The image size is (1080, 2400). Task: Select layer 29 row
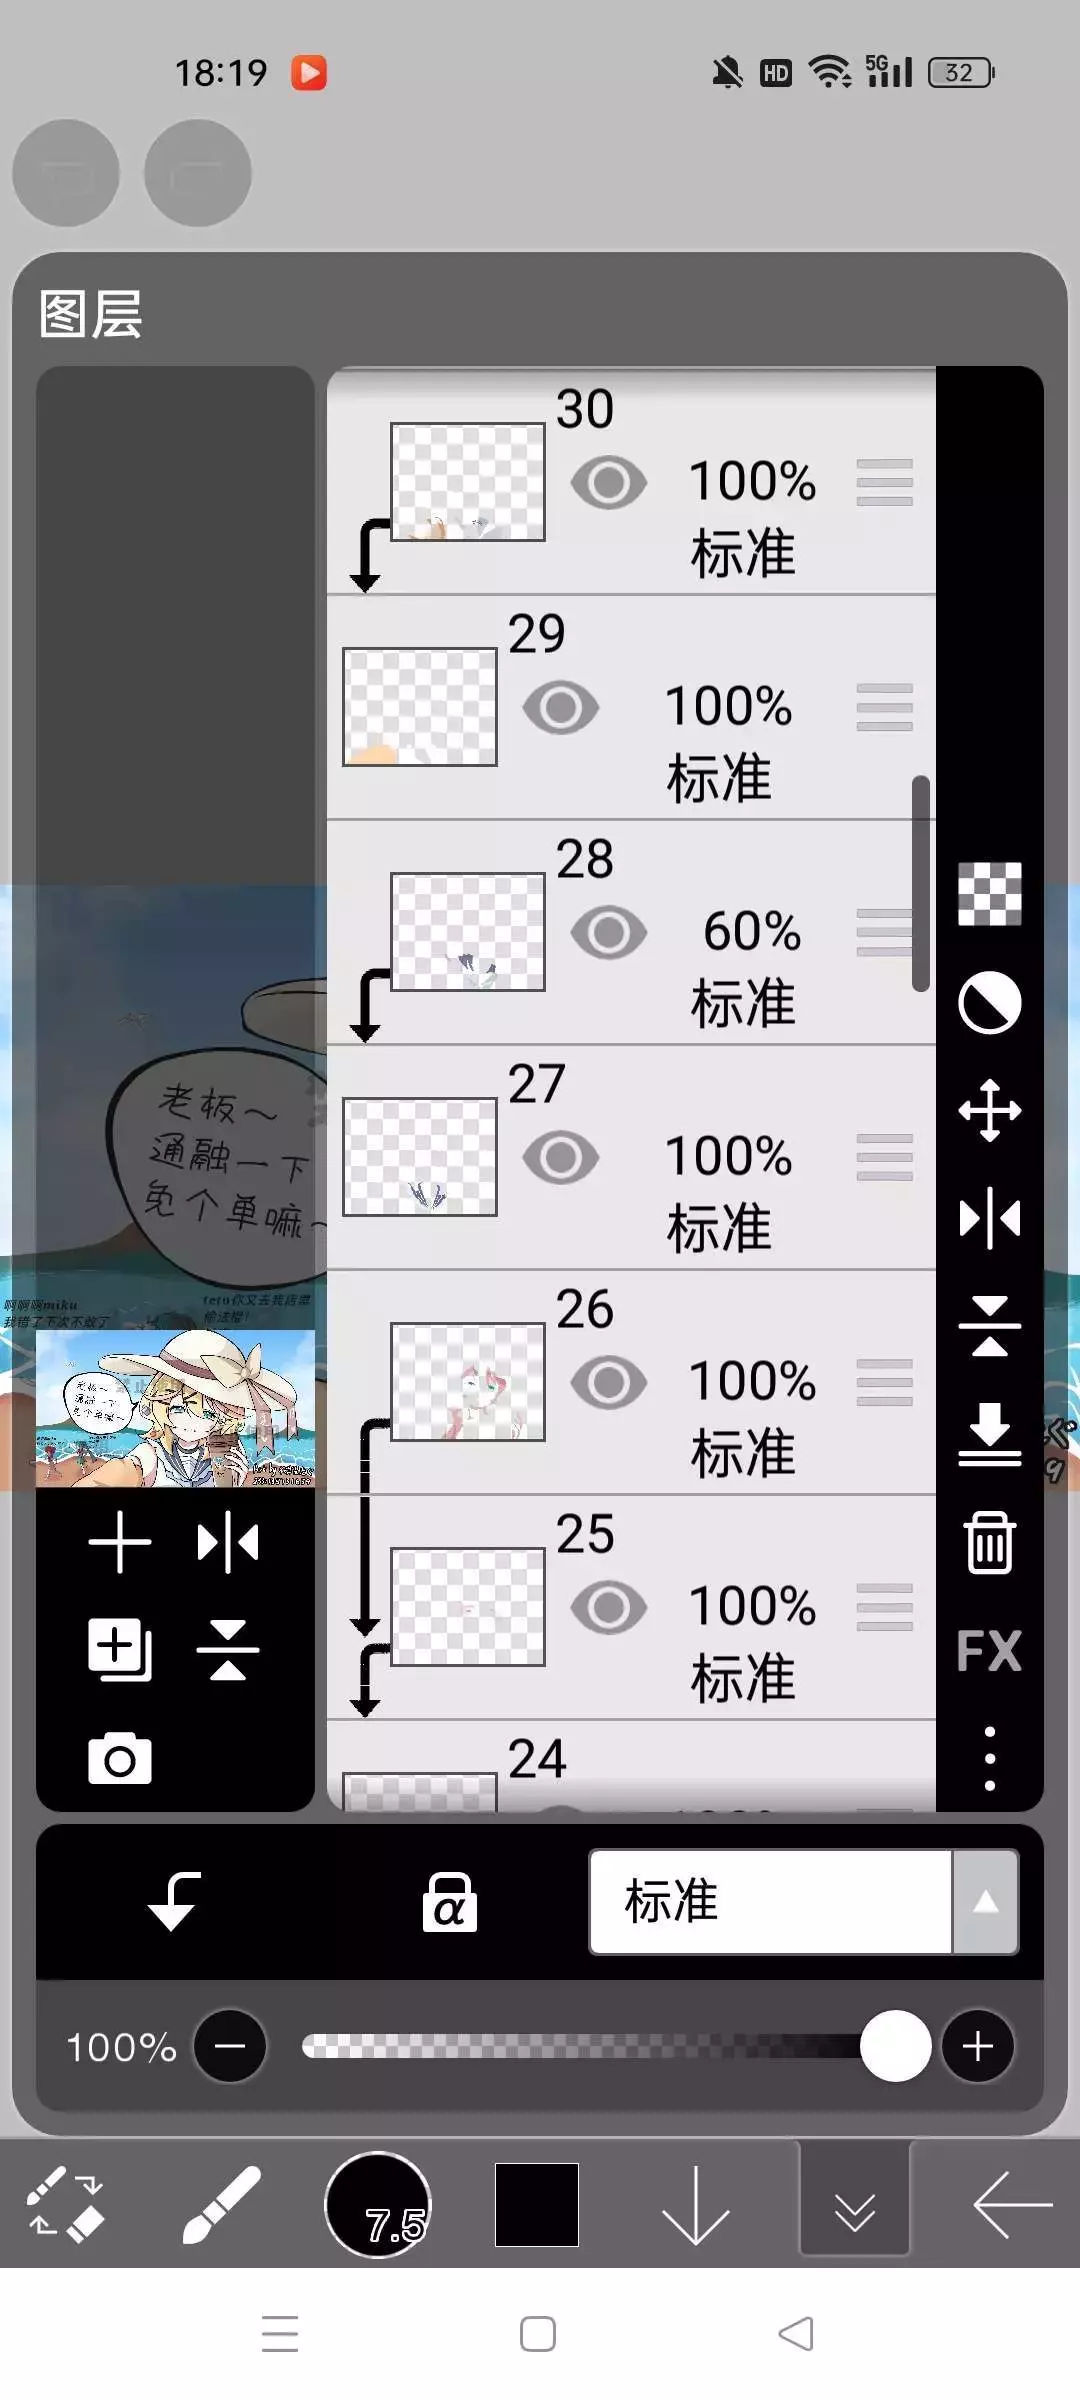tap(631, 707)
